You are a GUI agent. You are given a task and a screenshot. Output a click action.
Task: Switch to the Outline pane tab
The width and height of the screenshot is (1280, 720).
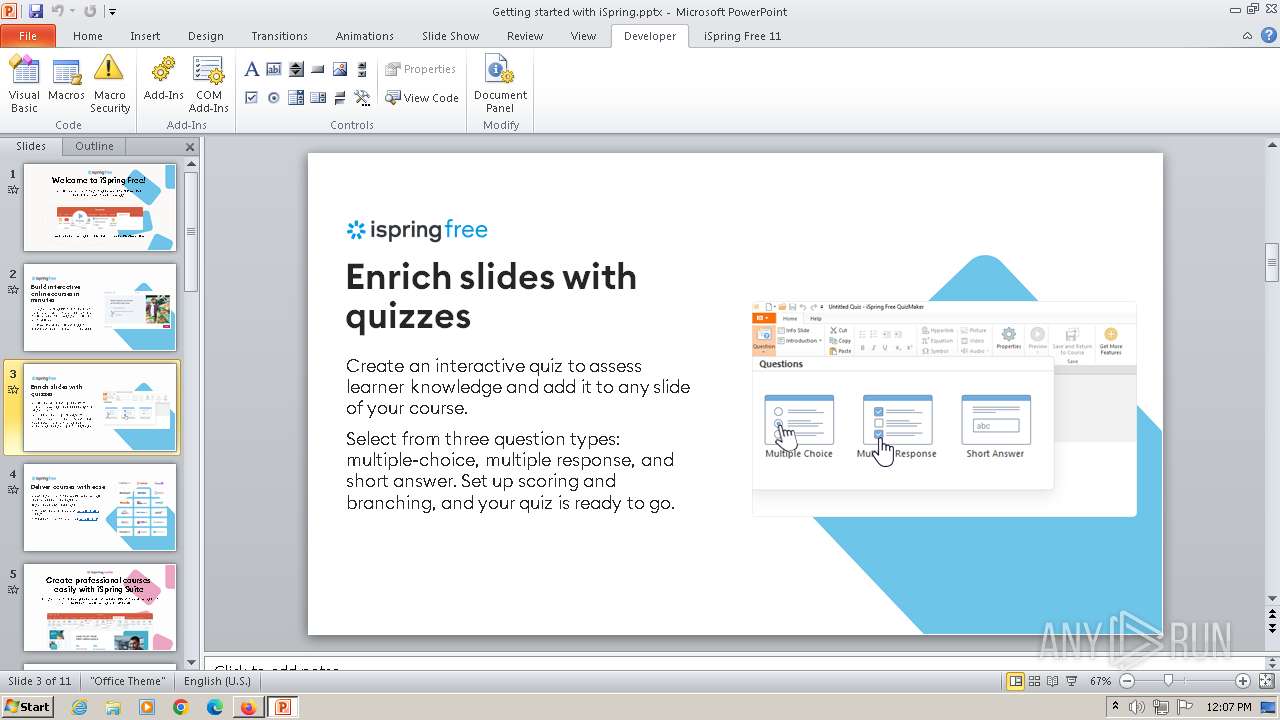click(94, 146)
